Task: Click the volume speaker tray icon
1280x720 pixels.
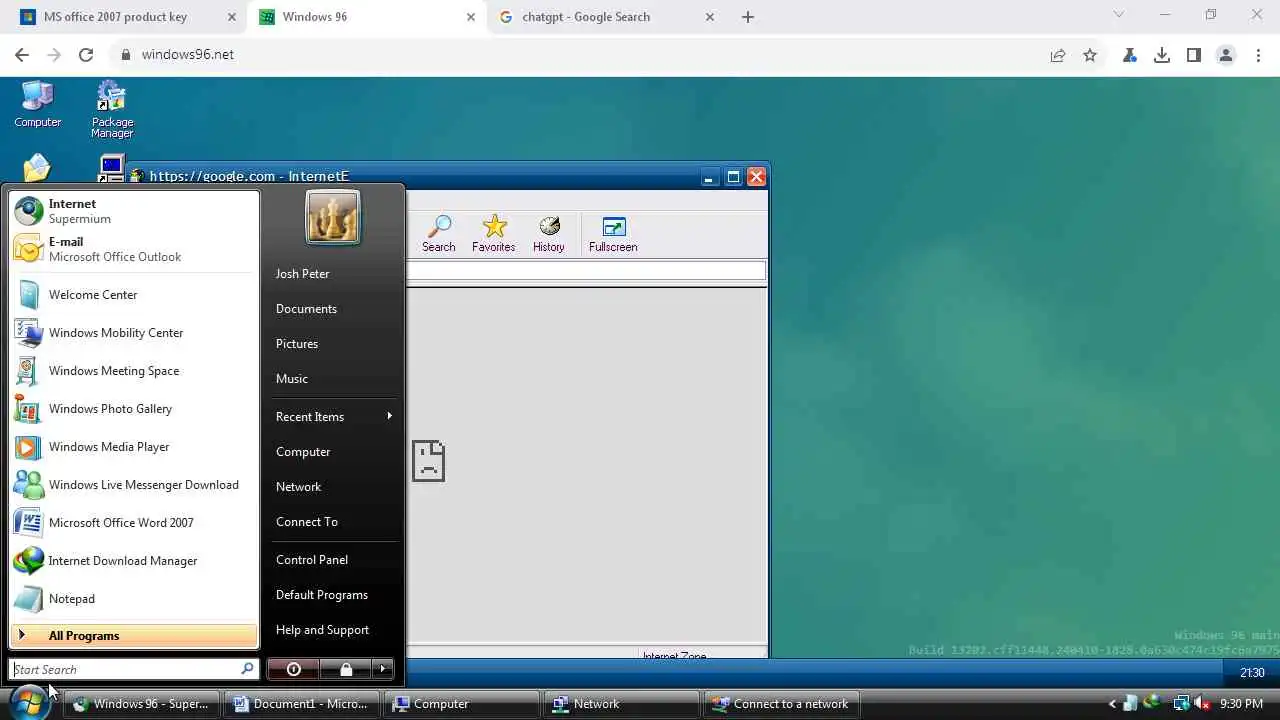Action: (1202, 704)
